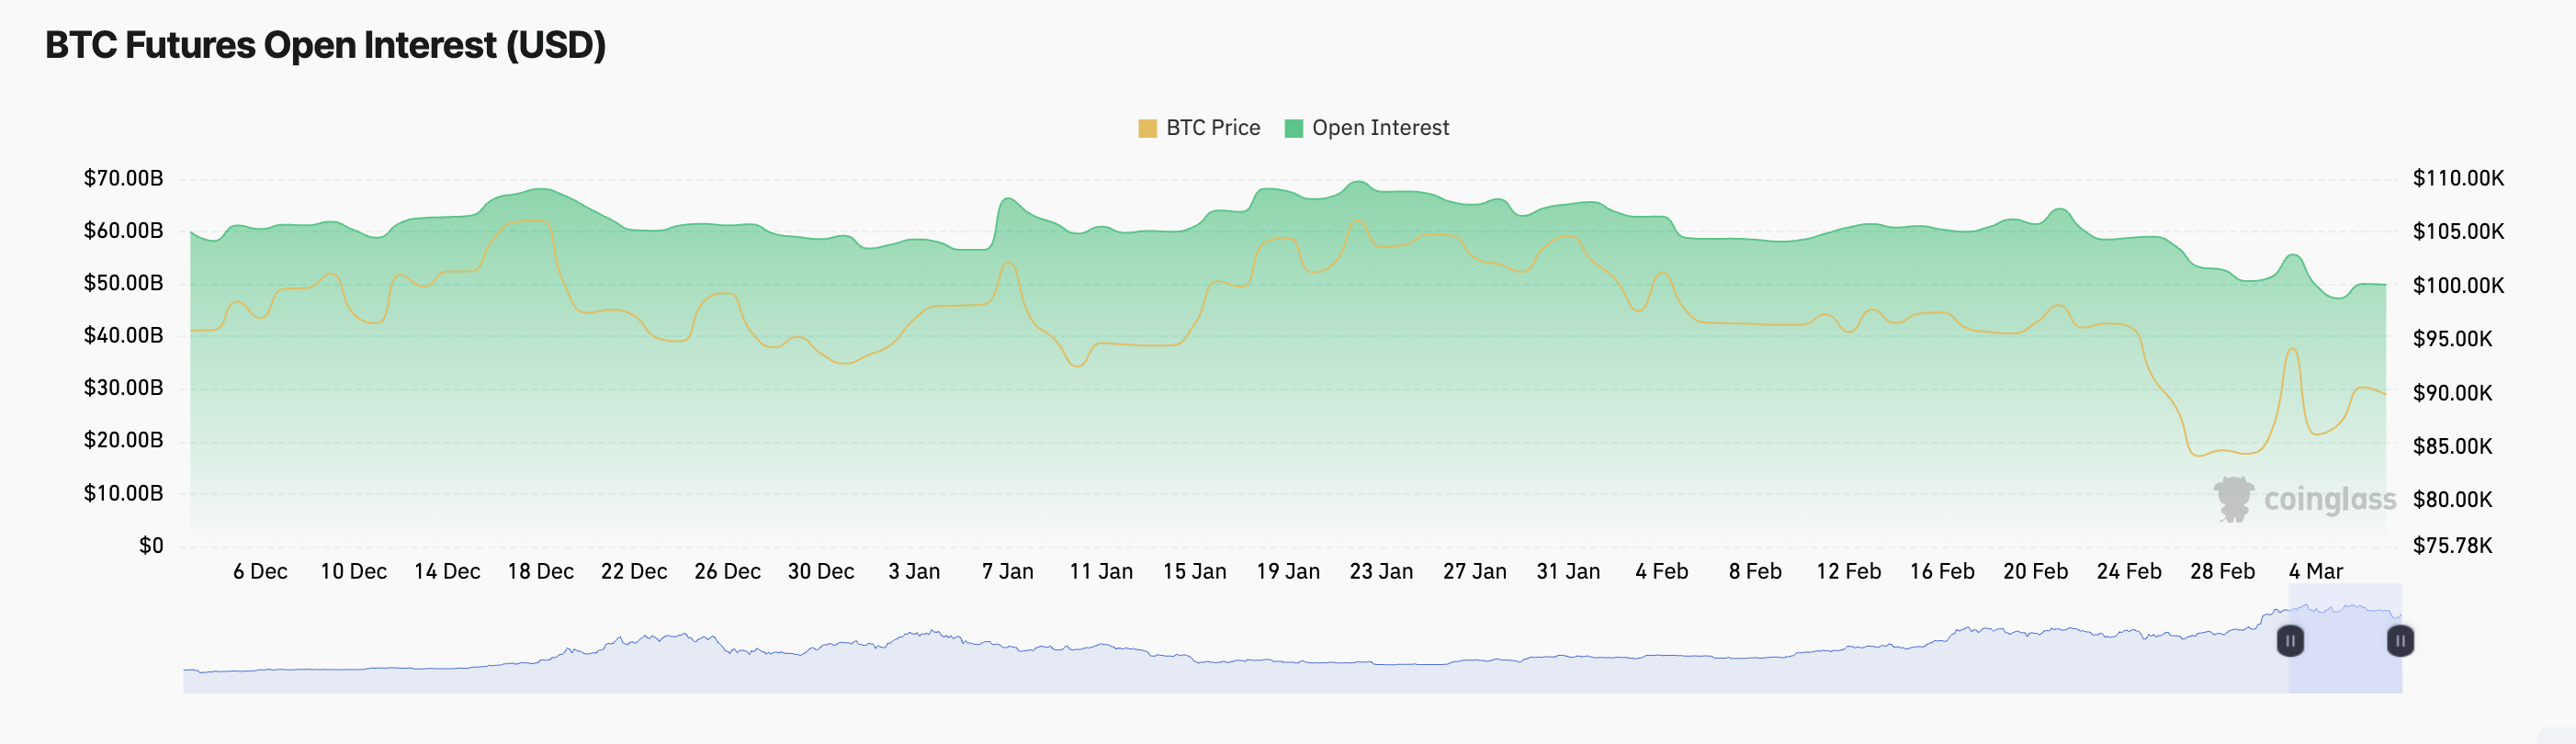Click the coinglass watermark text

[x=2329, y=499]
